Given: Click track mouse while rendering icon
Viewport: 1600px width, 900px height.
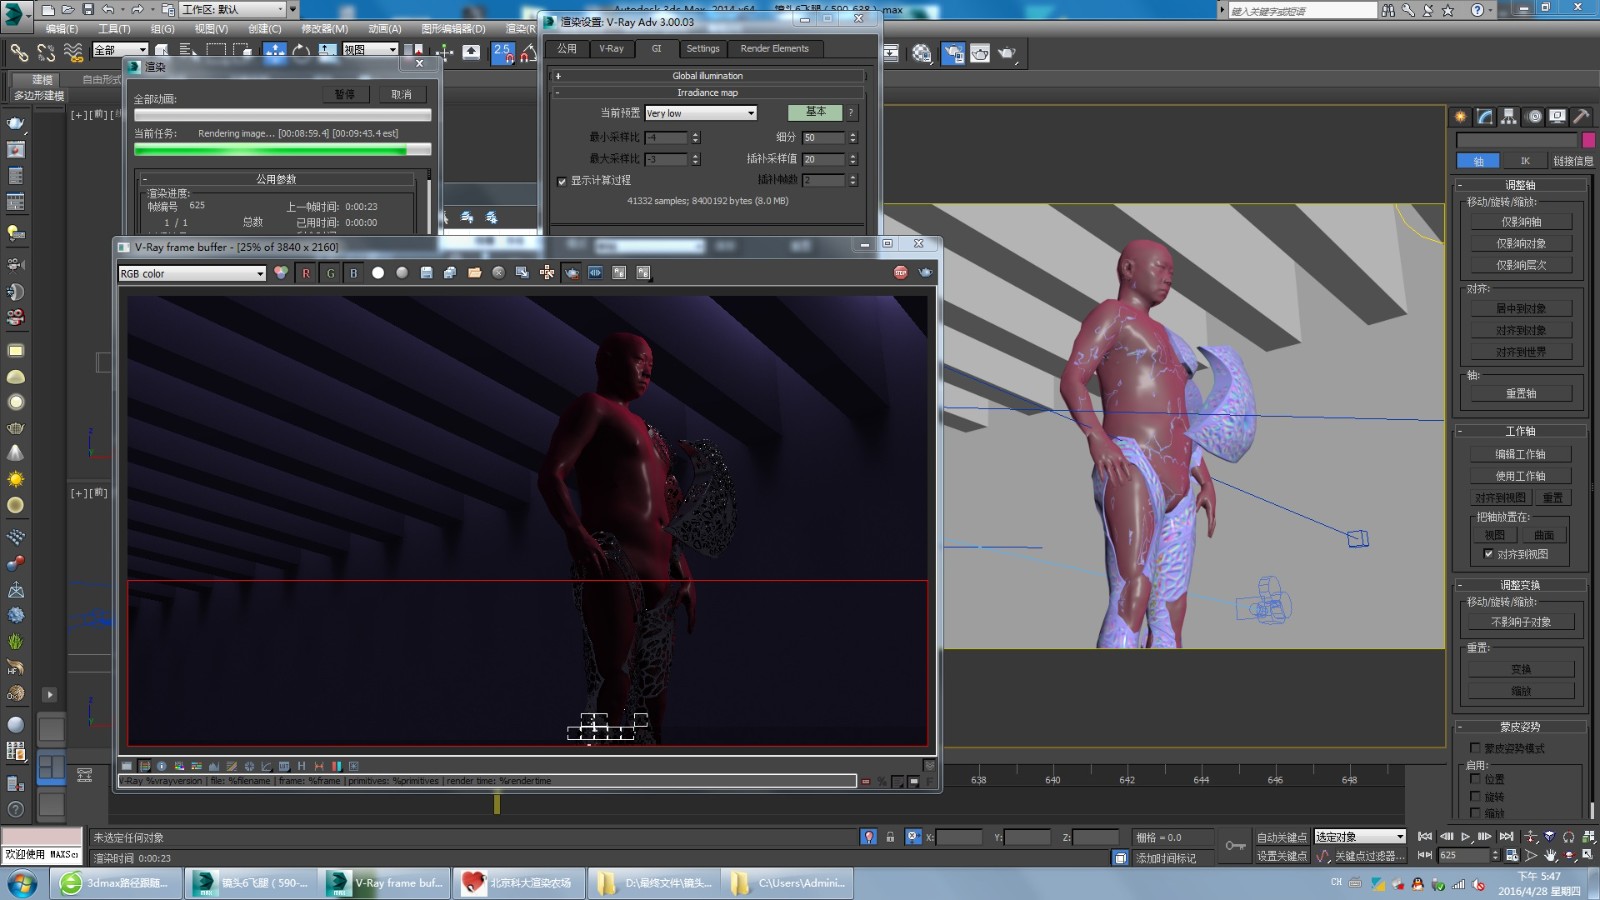Looking at the screenshot, I should pyautogui.click(x=547, y=273).
